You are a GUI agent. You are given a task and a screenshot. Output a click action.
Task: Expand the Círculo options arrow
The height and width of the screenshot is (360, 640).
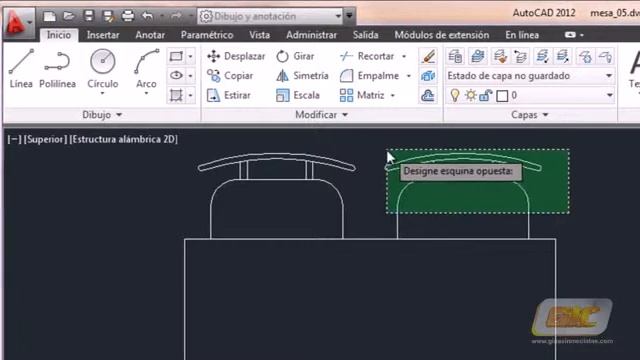pyautogui.click(x=102, y=94)
